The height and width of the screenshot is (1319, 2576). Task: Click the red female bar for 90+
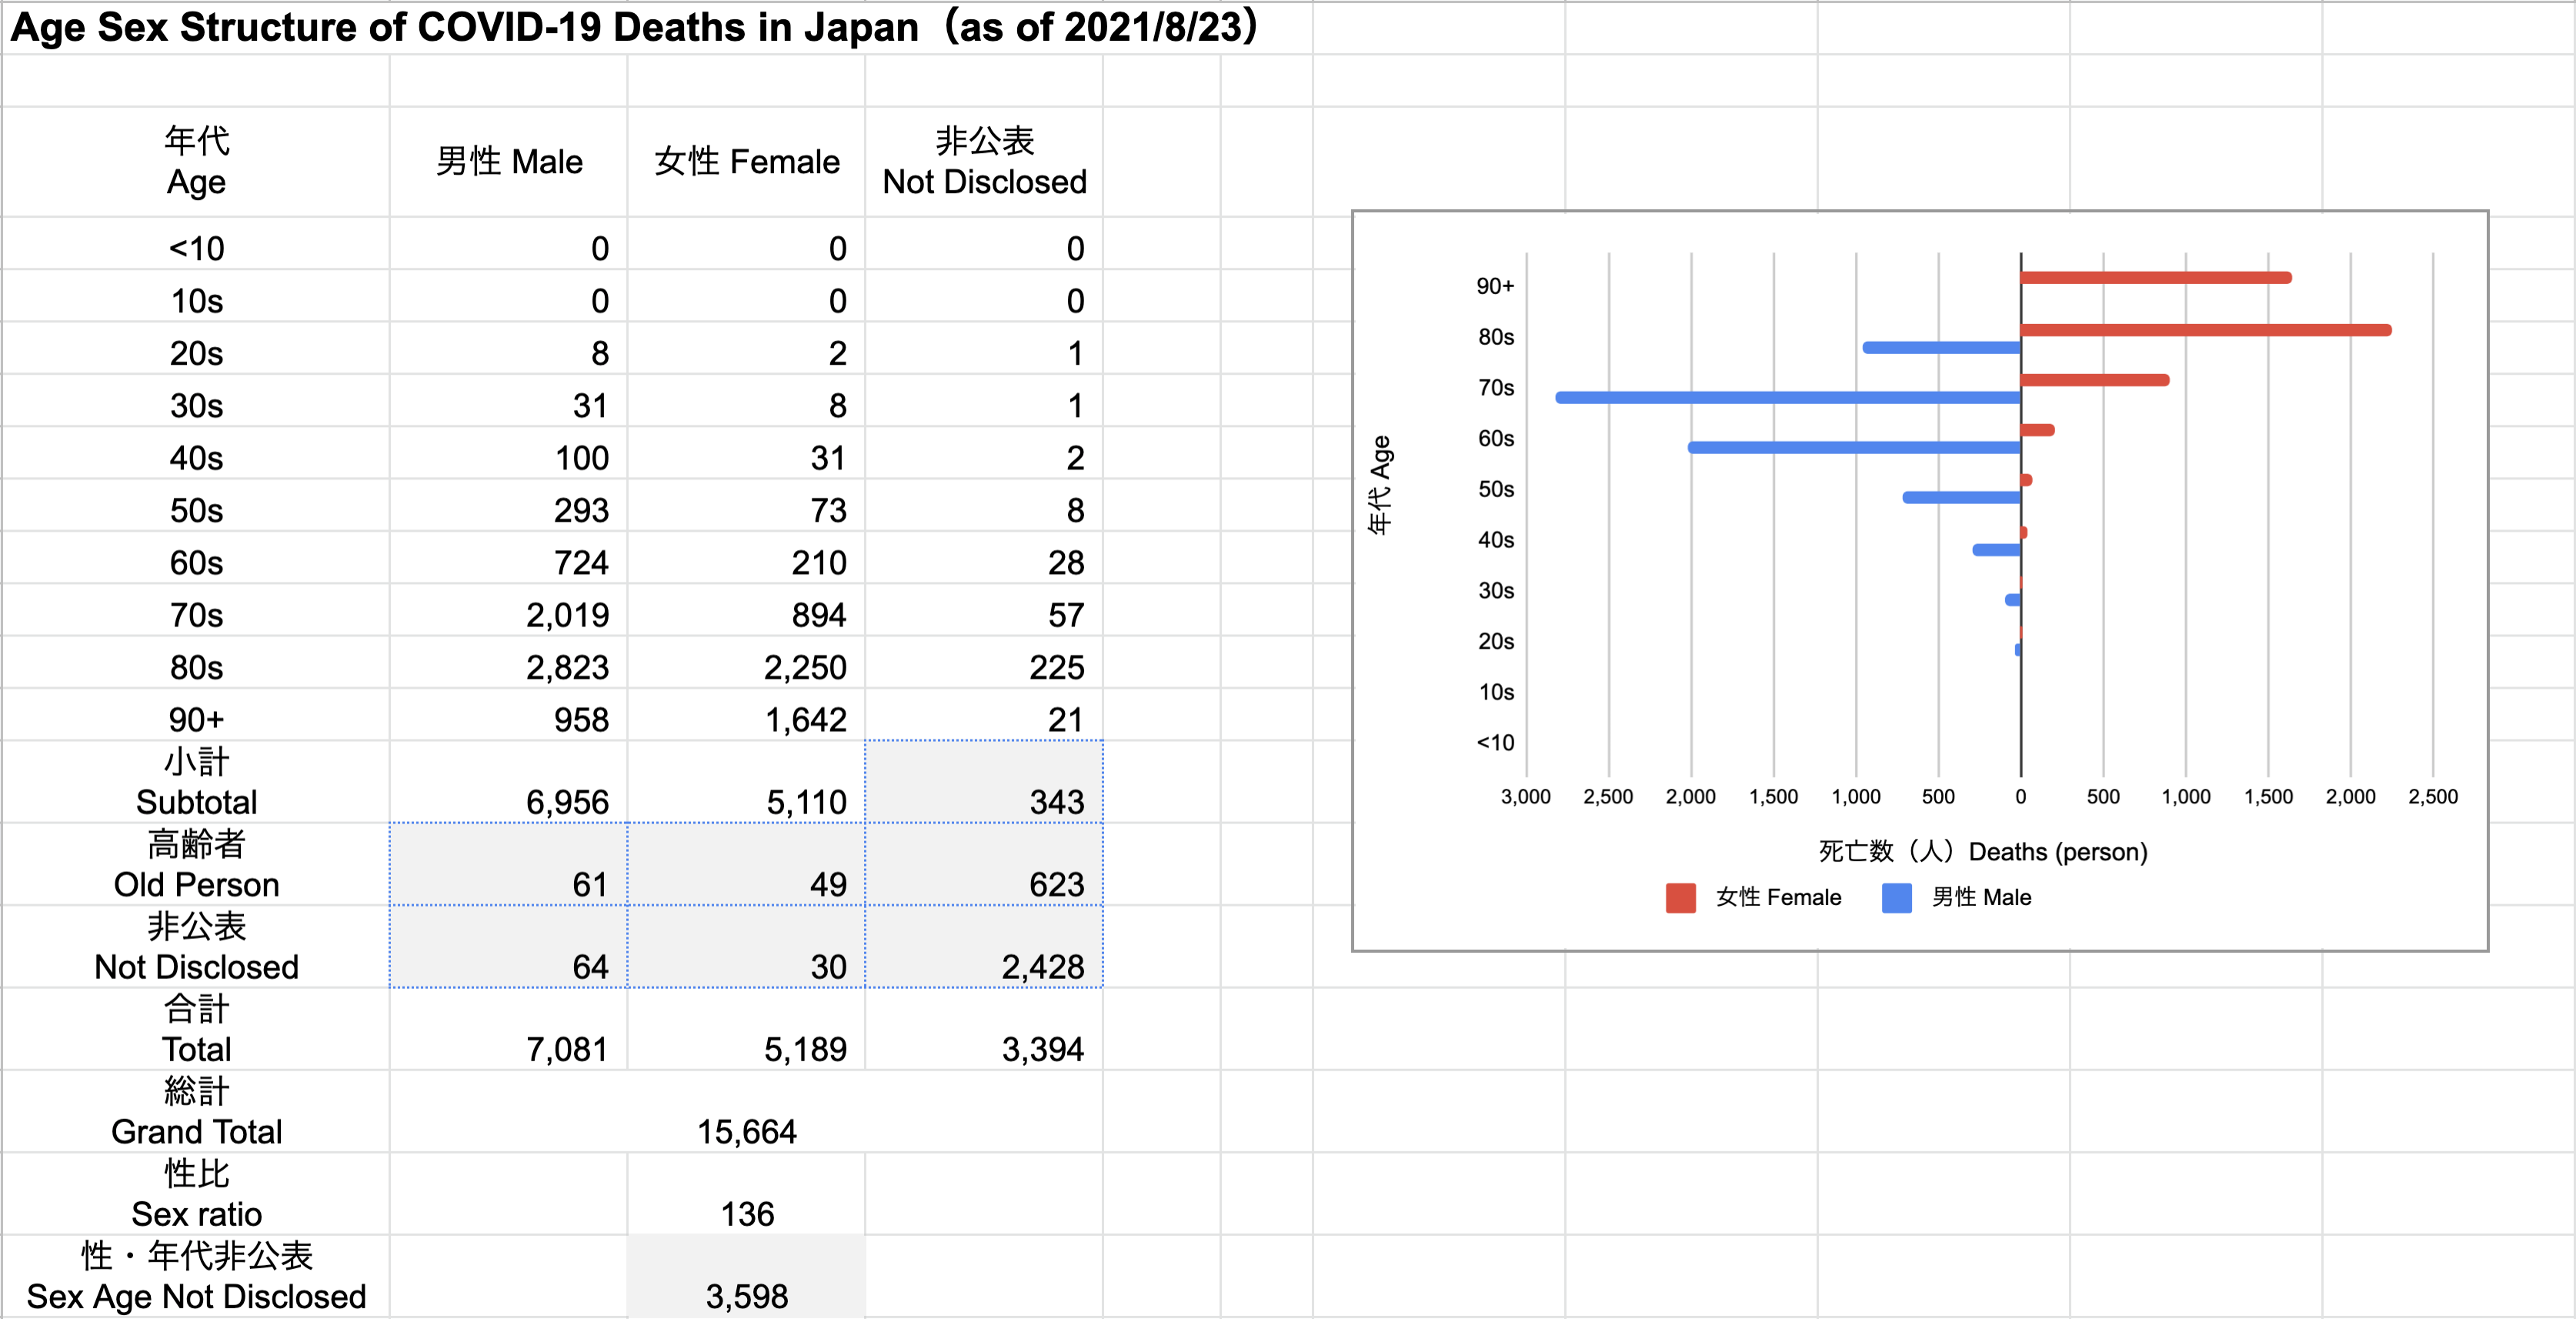[x=2156, y=278]
